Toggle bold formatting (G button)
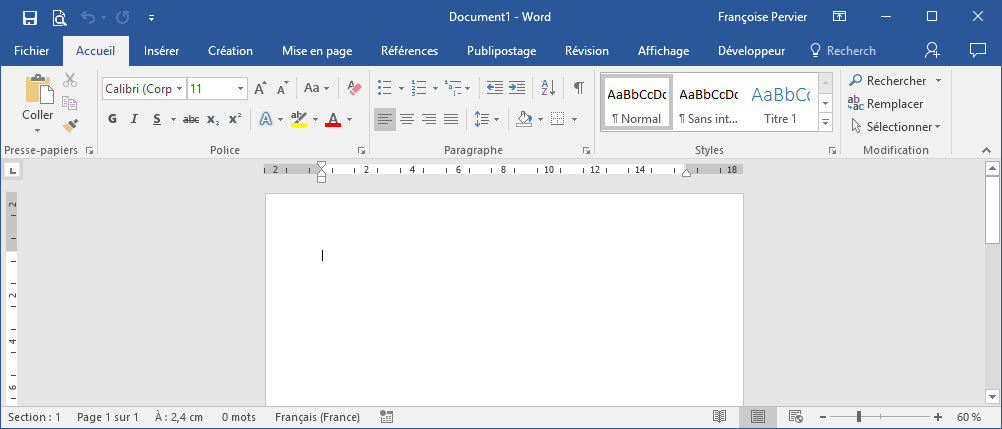Screen dimensions: 1002x429 112,120
